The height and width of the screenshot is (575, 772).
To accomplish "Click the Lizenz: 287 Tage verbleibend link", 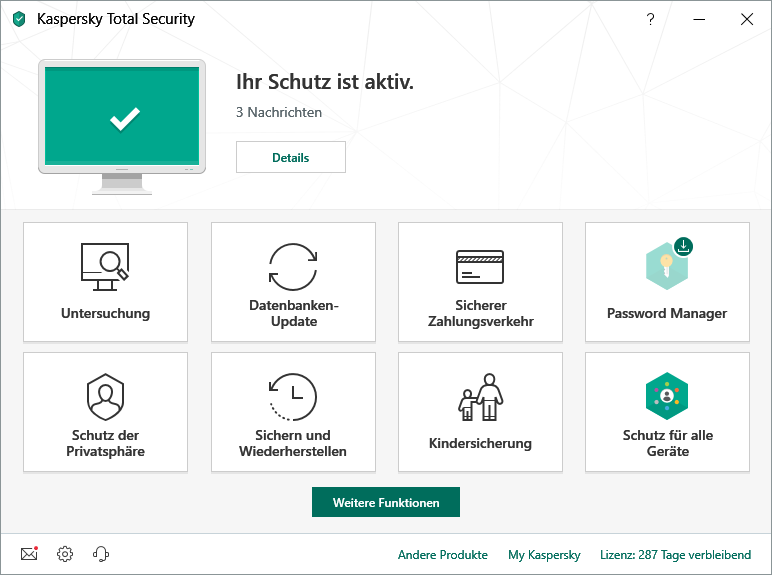I will (x=676, y=555).
